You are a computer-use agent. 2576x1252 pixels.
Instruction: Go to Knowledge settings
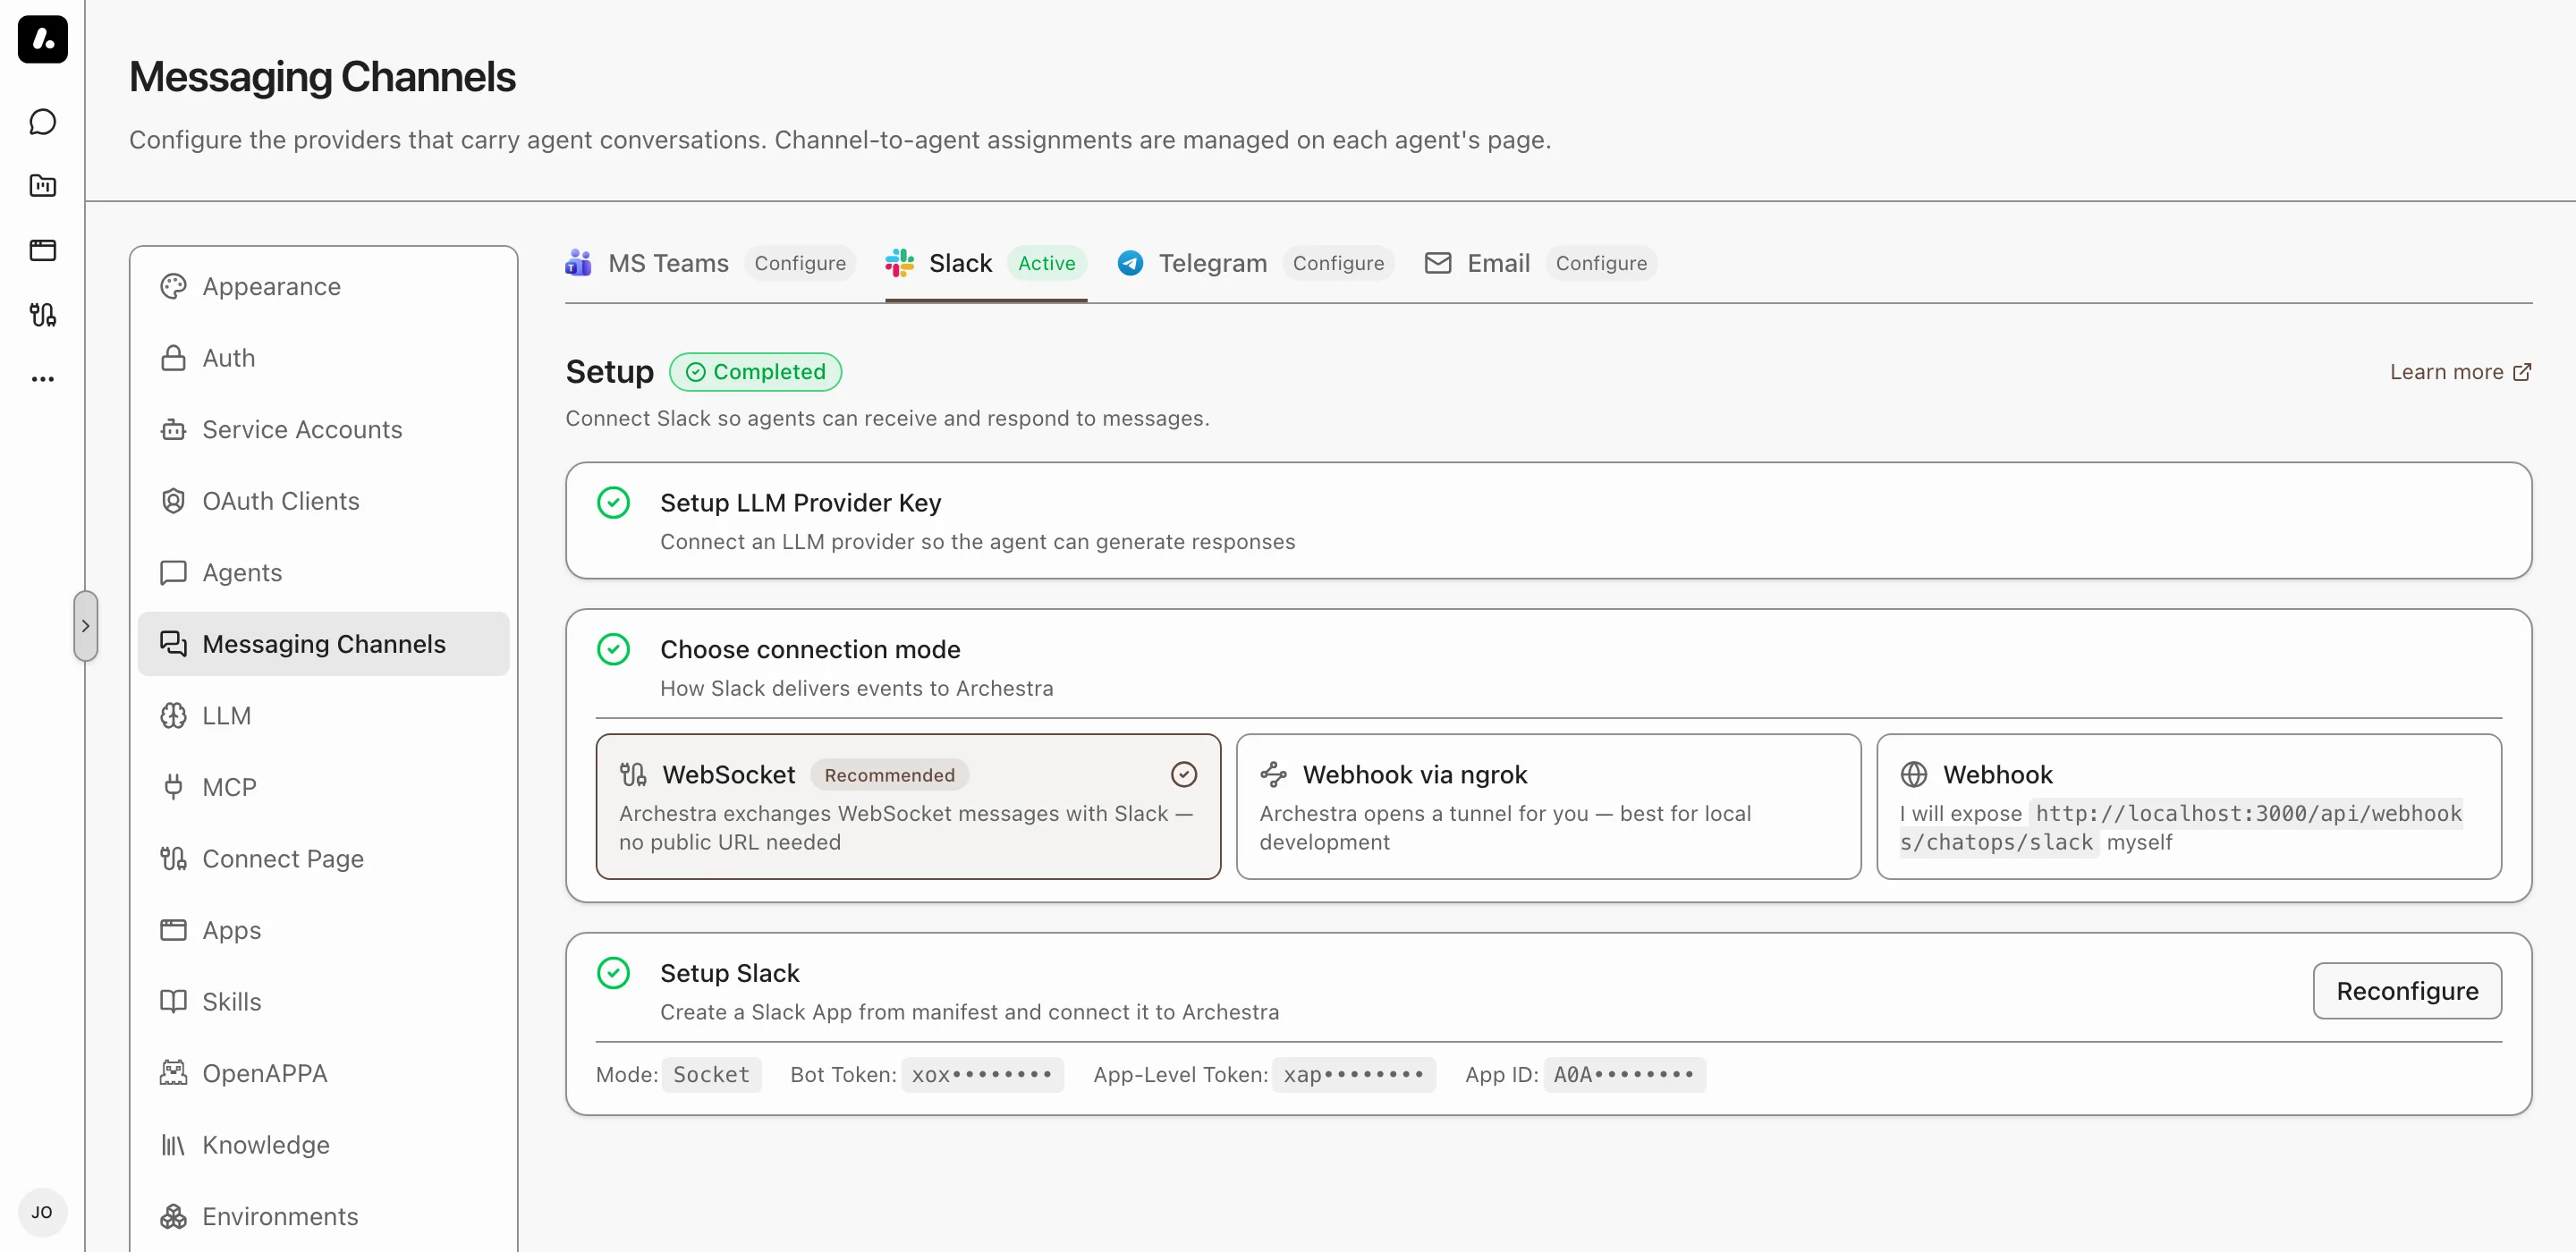[x=323, y=1145]
